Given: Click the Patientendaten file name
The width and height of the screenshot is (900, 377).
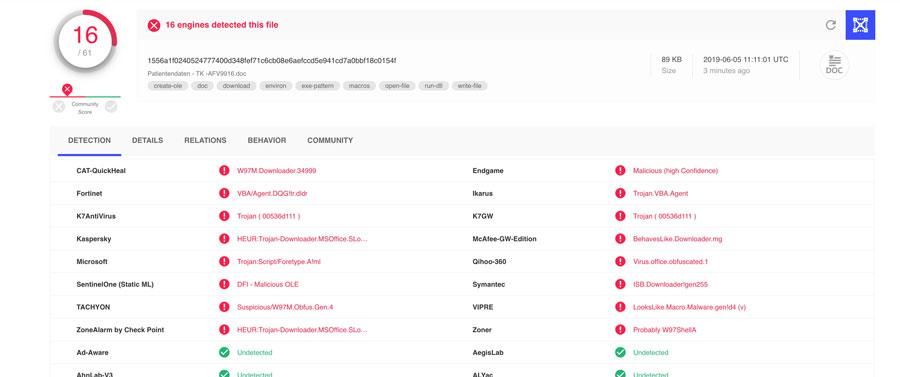Looking at the screenshot, I should coord(197,73).
